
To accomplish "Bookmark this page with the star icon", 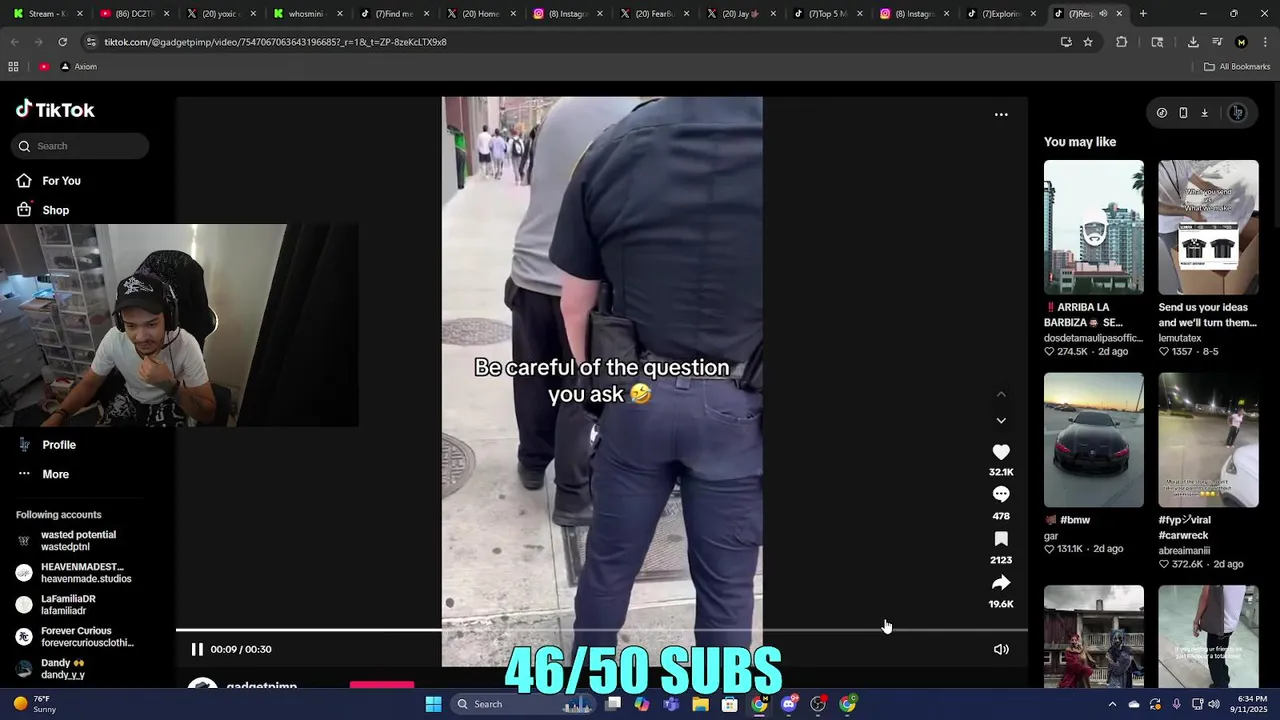I will (x=1088, y=42).
